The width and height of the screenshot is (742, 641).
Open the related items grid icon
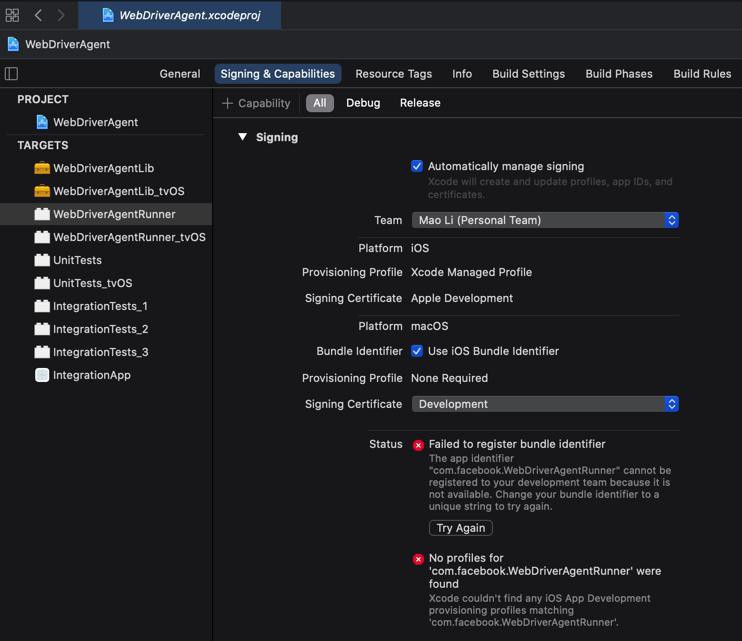pos(12,15)
